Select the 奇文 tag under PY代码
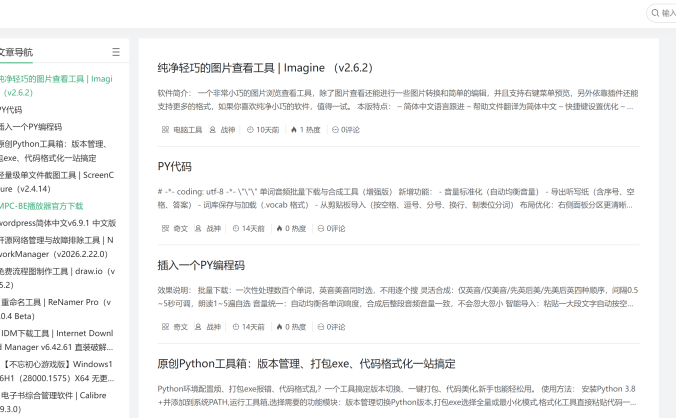 coord(181,228)
